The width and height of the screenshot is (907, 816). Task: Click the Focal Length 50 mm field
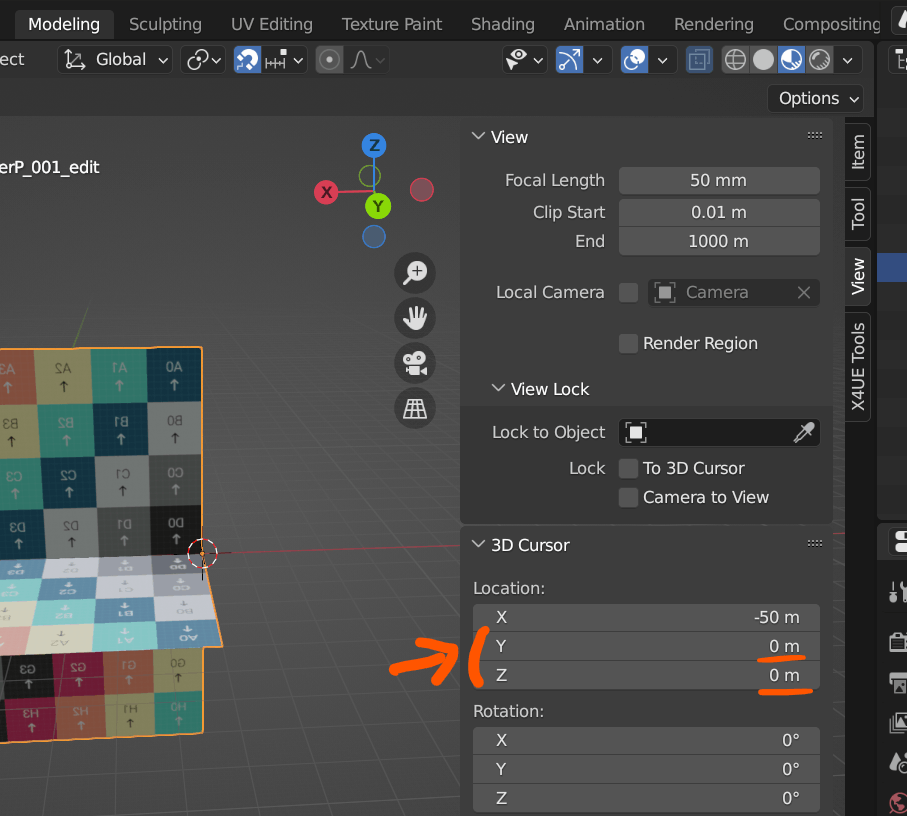[719, 180]
